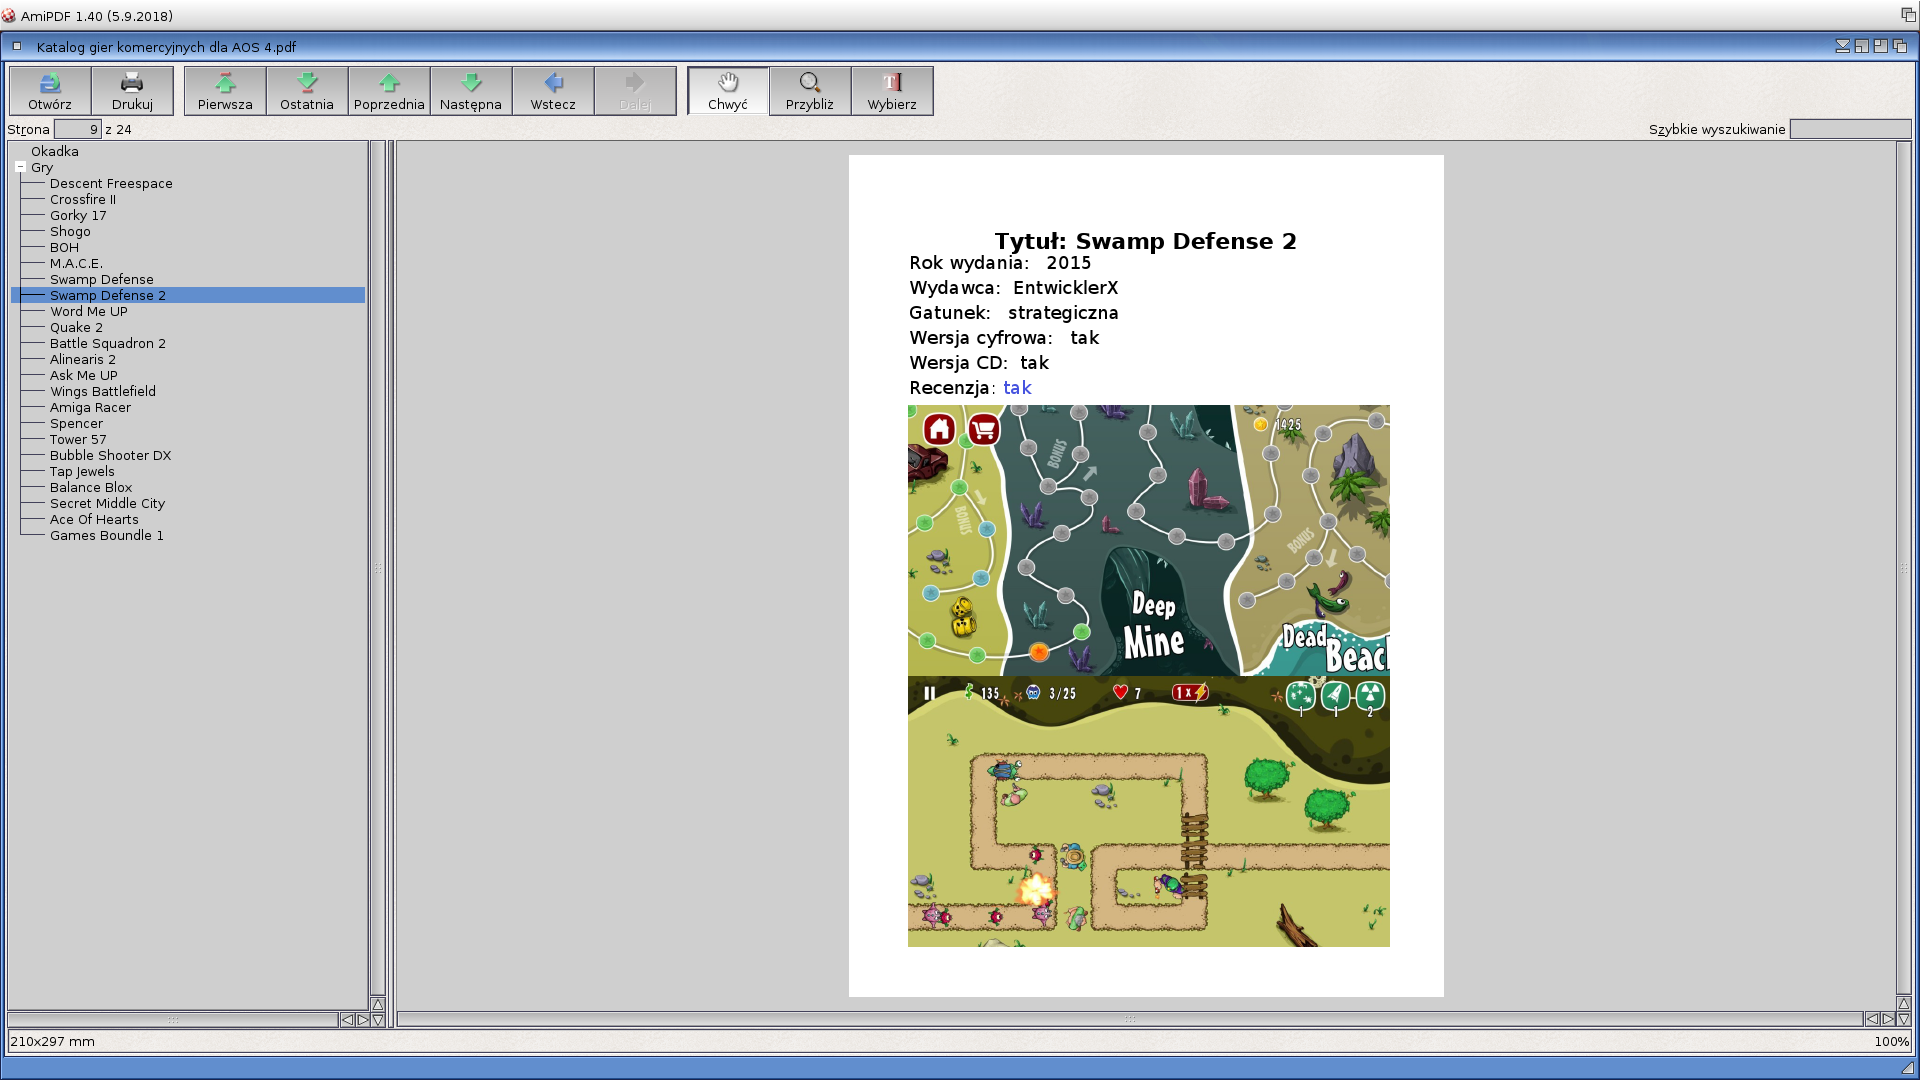Collapse the Gry tree node
The height and width of the screenshot is (1080, 1920).
point(20,167)
